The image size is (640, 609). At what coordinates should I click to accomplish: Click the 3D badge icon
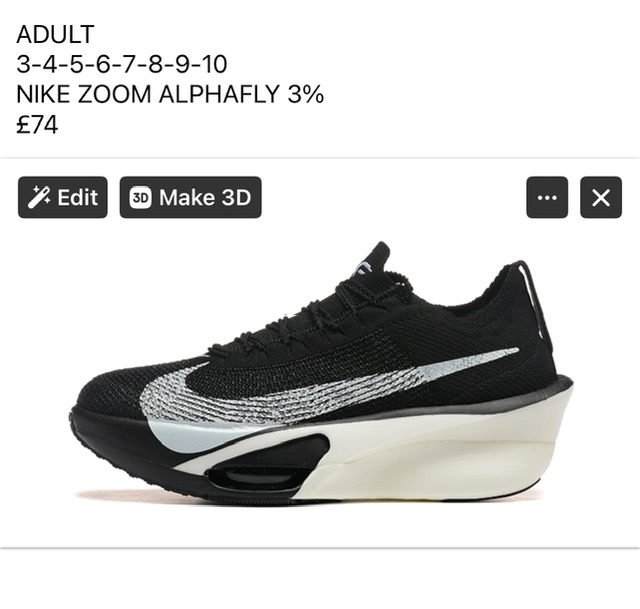click(x=140, y=198)
